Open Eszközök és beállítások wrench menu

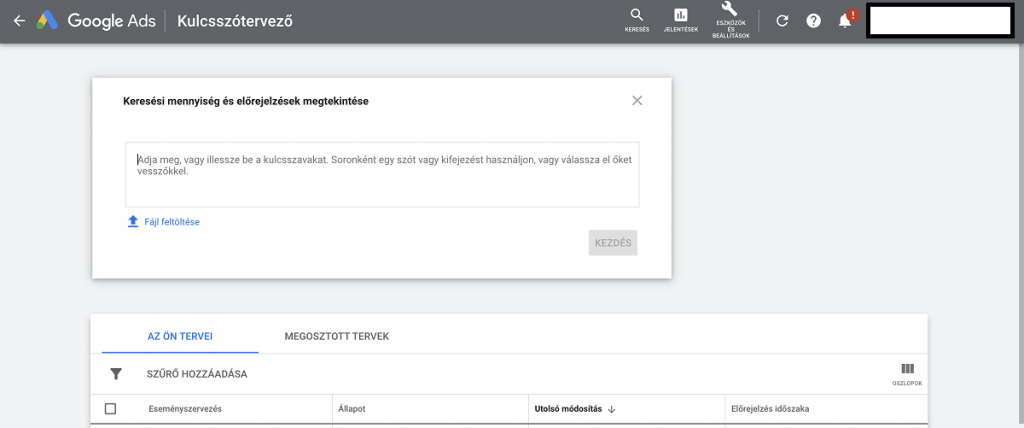point(731,20)
